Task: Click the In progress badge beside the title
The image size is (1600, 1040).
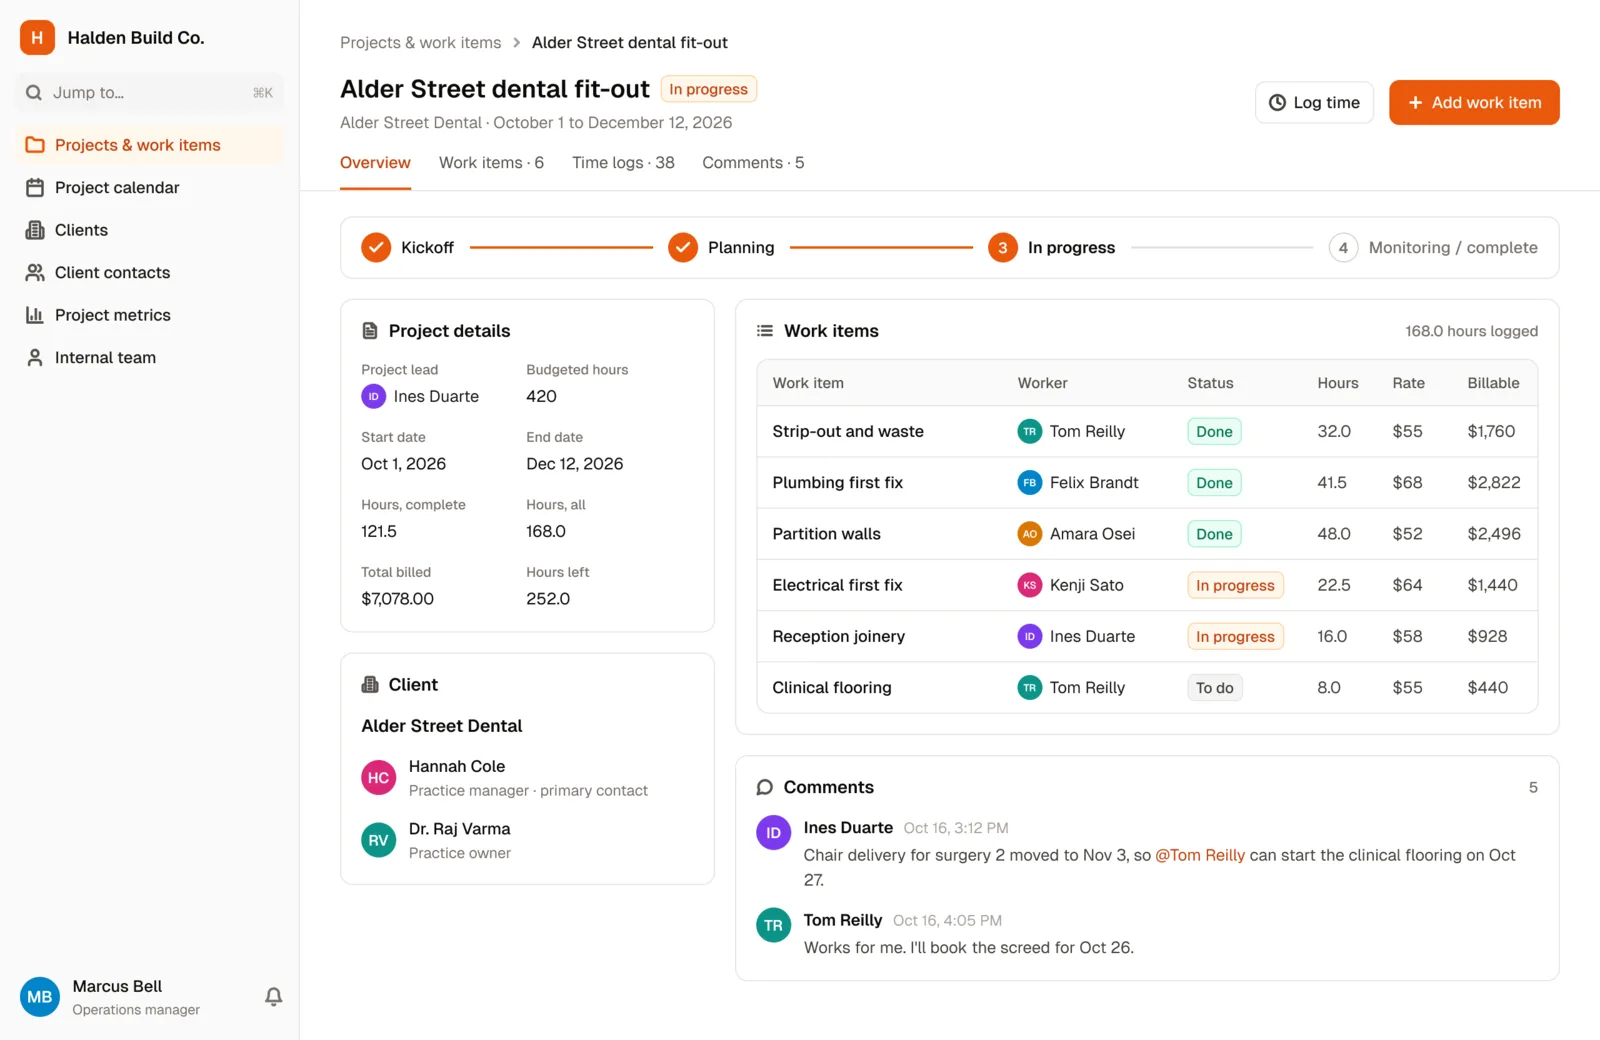Action: pyautogui.click(x=708, y=89)
